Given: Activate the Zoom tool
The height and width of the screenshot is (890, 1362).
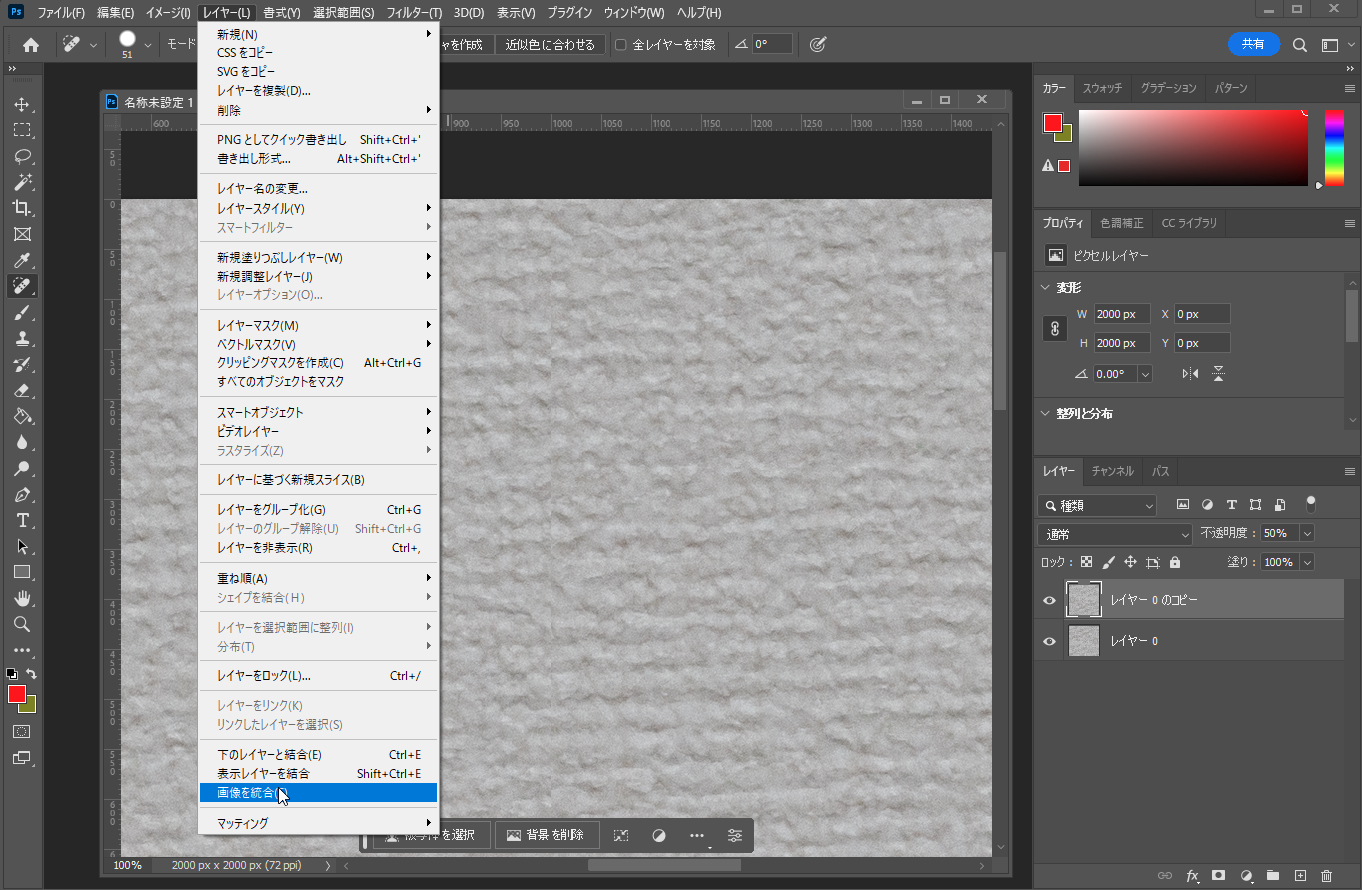Looking at the screenshot, I should [x=22, y=624].
